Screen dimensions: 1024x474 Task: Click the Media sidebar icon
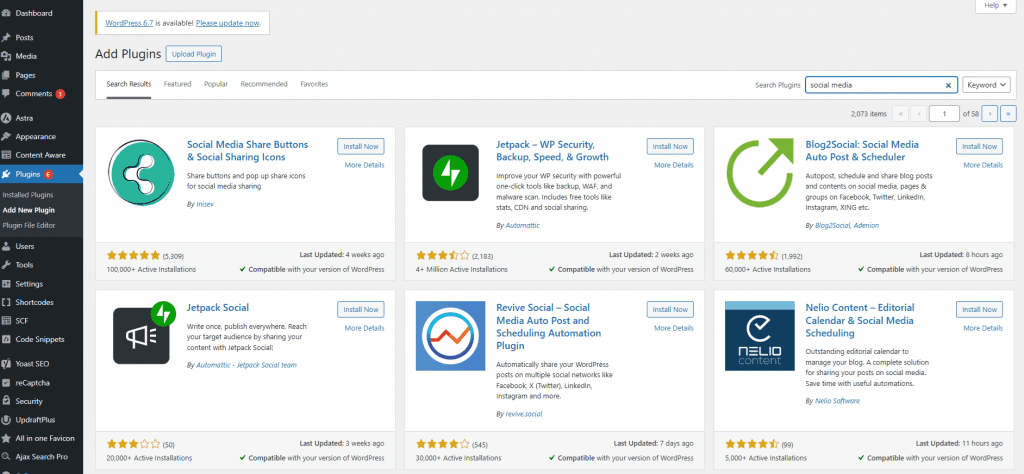pyautogui.click(x=6, y=56)
